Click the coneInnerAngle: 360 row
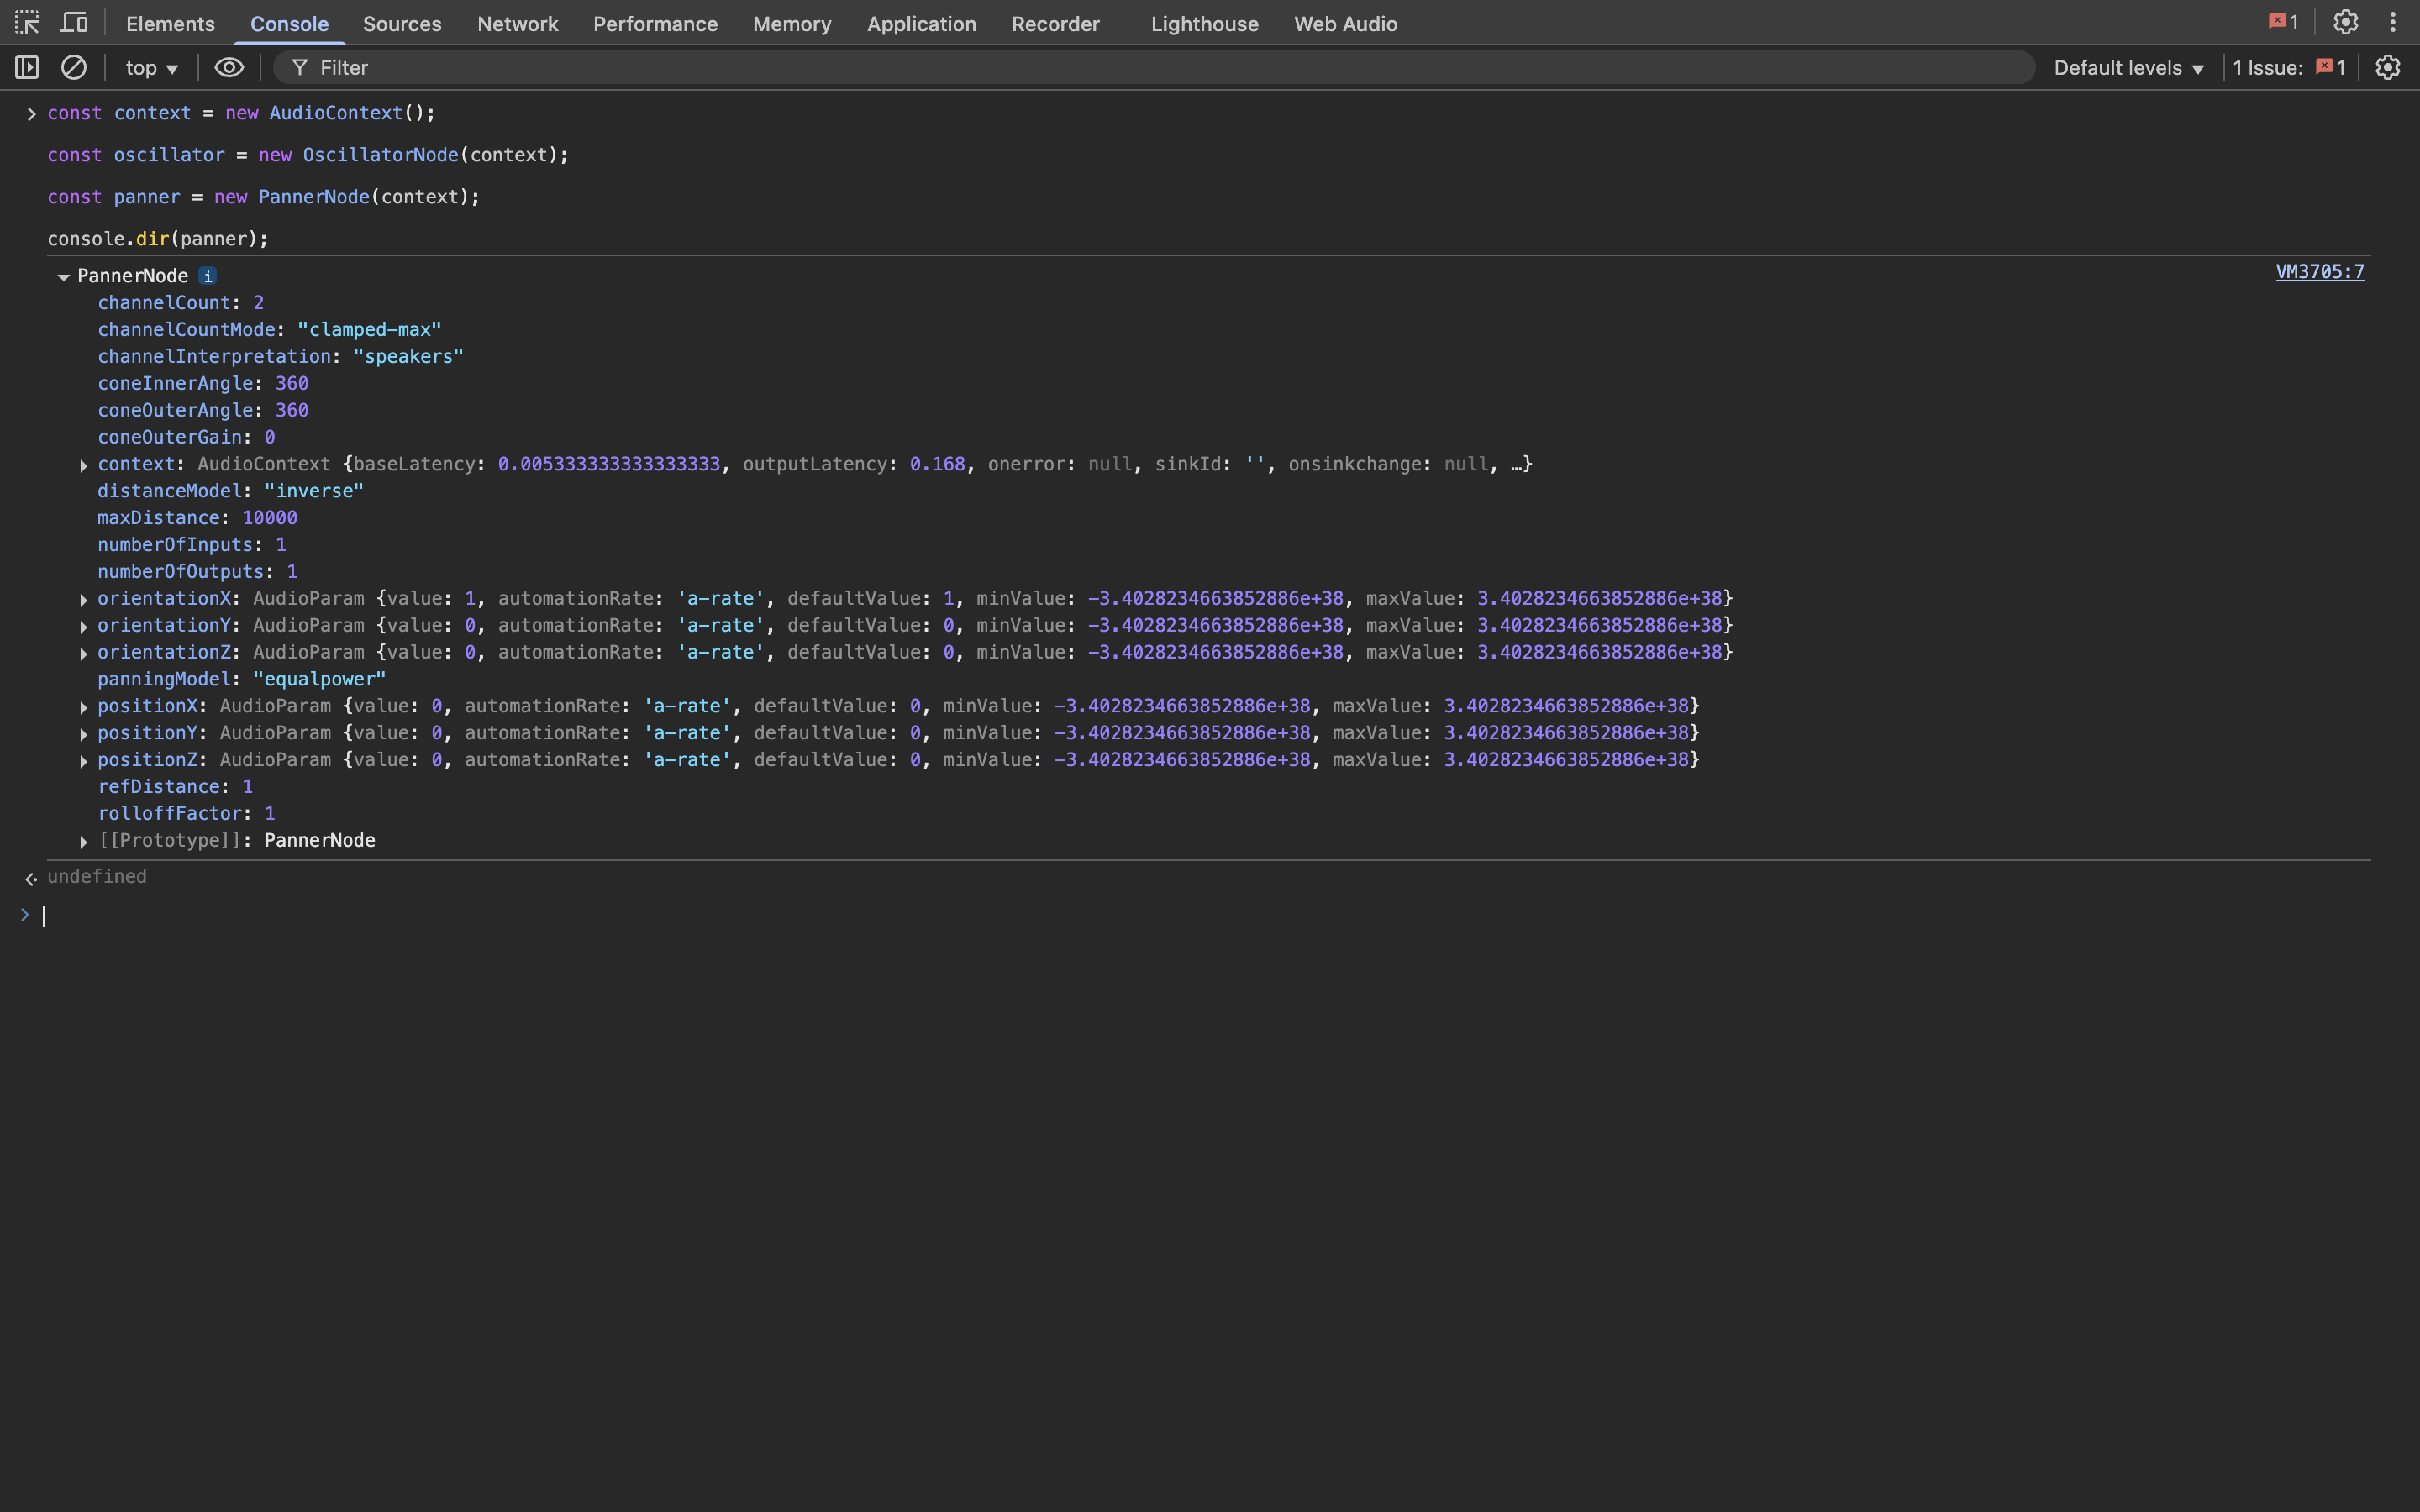2420x1512 pixels. (202, 383)
